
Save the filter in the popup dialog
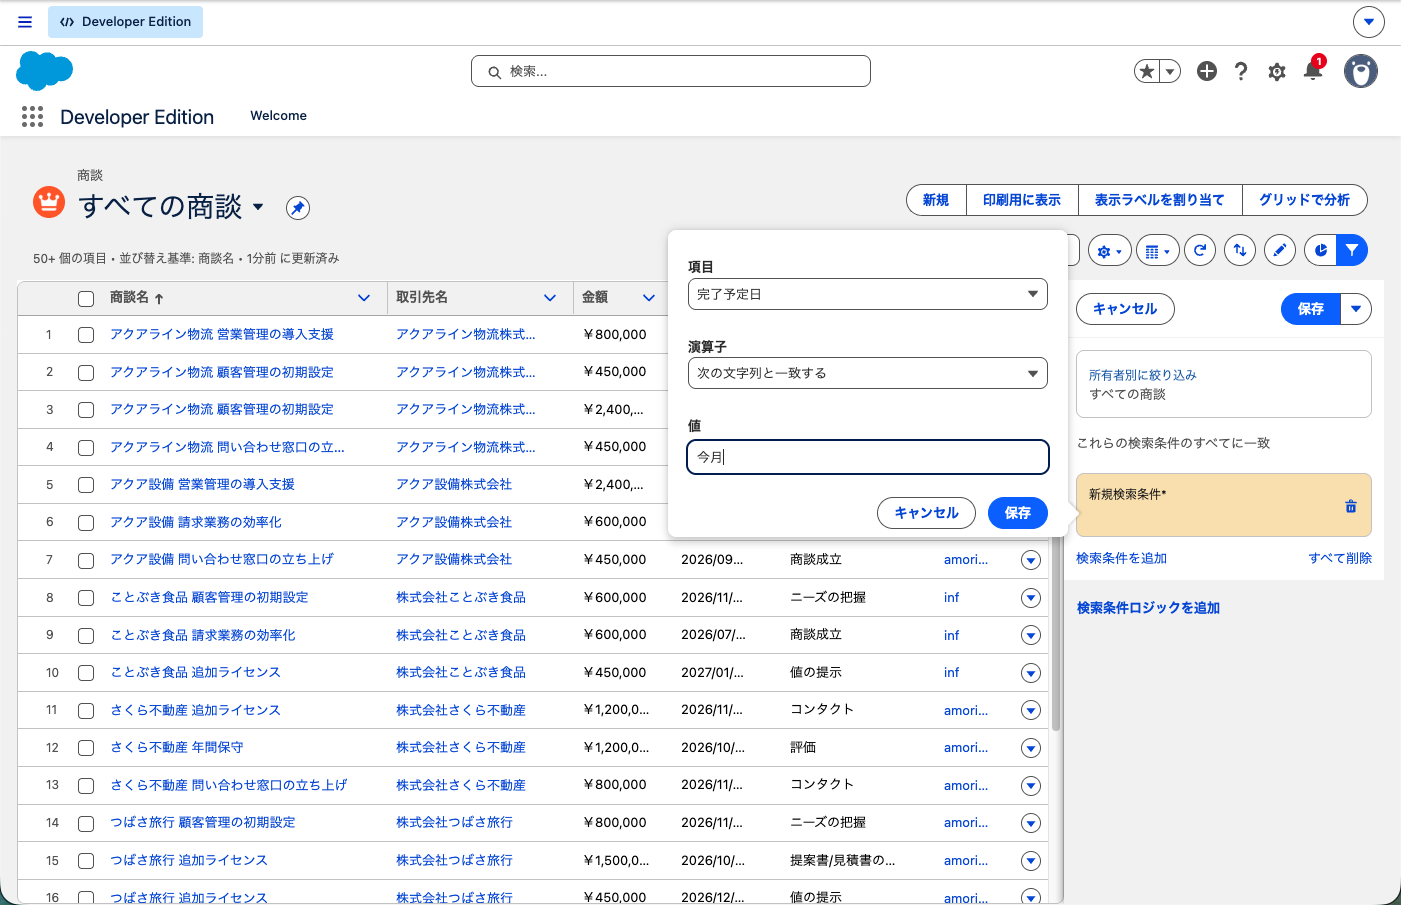coord(1018,513)
